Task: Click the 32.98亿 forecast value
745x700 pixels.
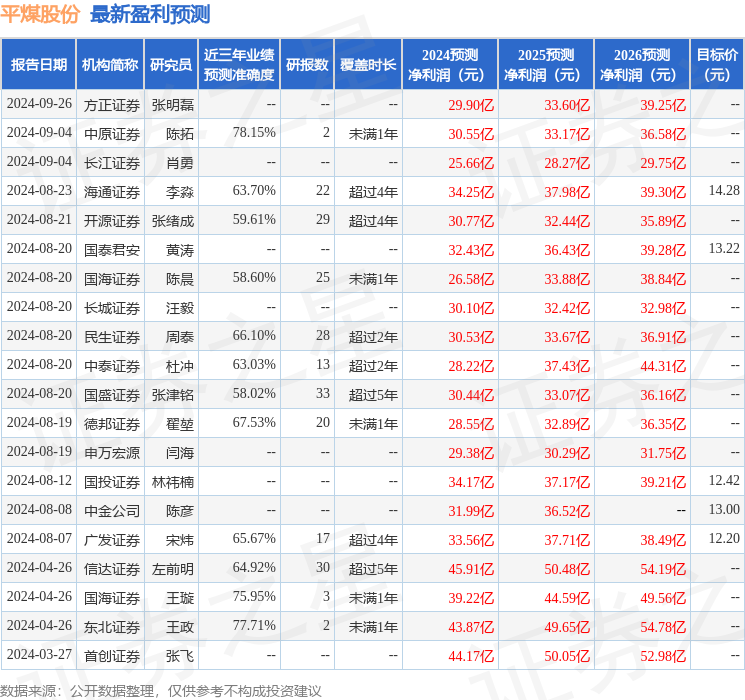Action: point(663,308)
